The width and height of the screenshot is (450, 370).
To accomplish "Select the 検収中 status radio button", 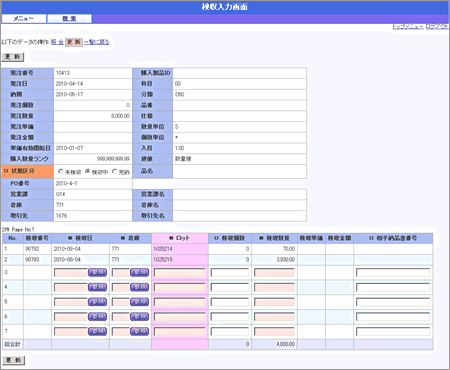I will pyautogui.click(x=88, y=171).
